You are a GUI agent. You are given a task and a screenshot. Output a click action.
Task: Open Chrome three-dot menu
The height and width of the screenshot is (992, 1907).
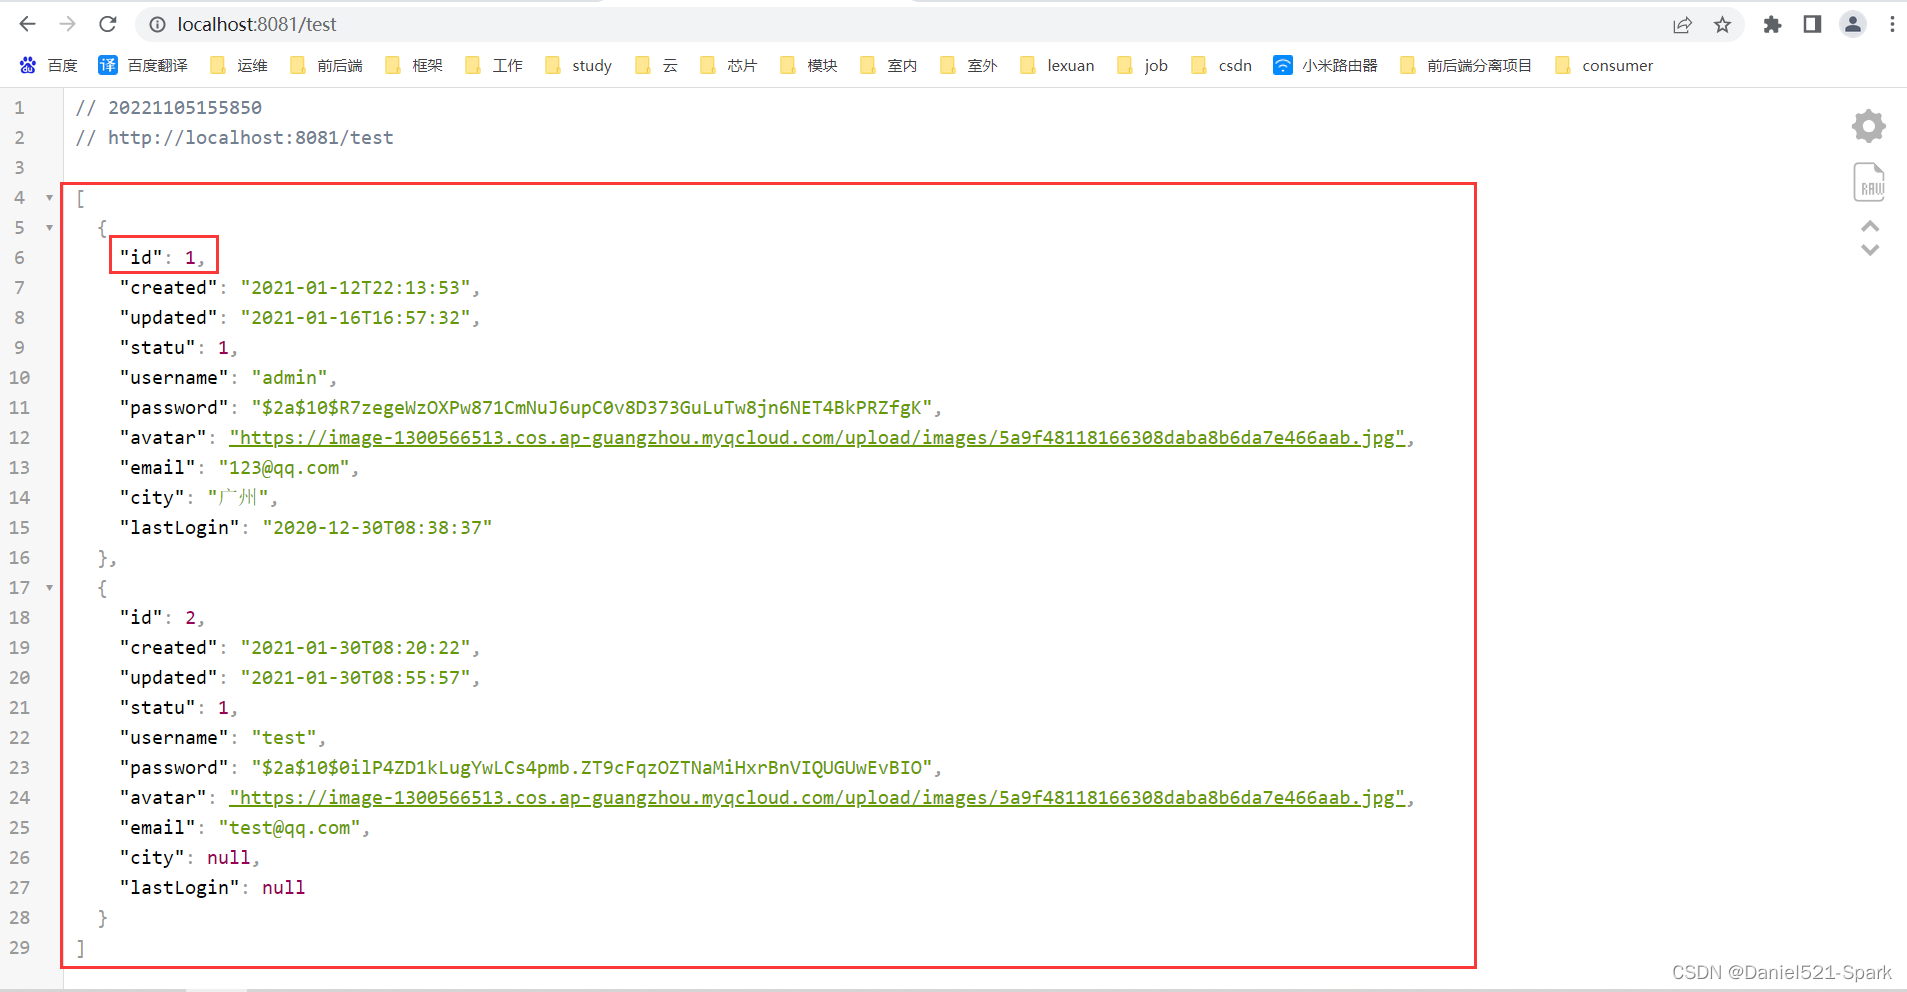(x=1892, y=25)
